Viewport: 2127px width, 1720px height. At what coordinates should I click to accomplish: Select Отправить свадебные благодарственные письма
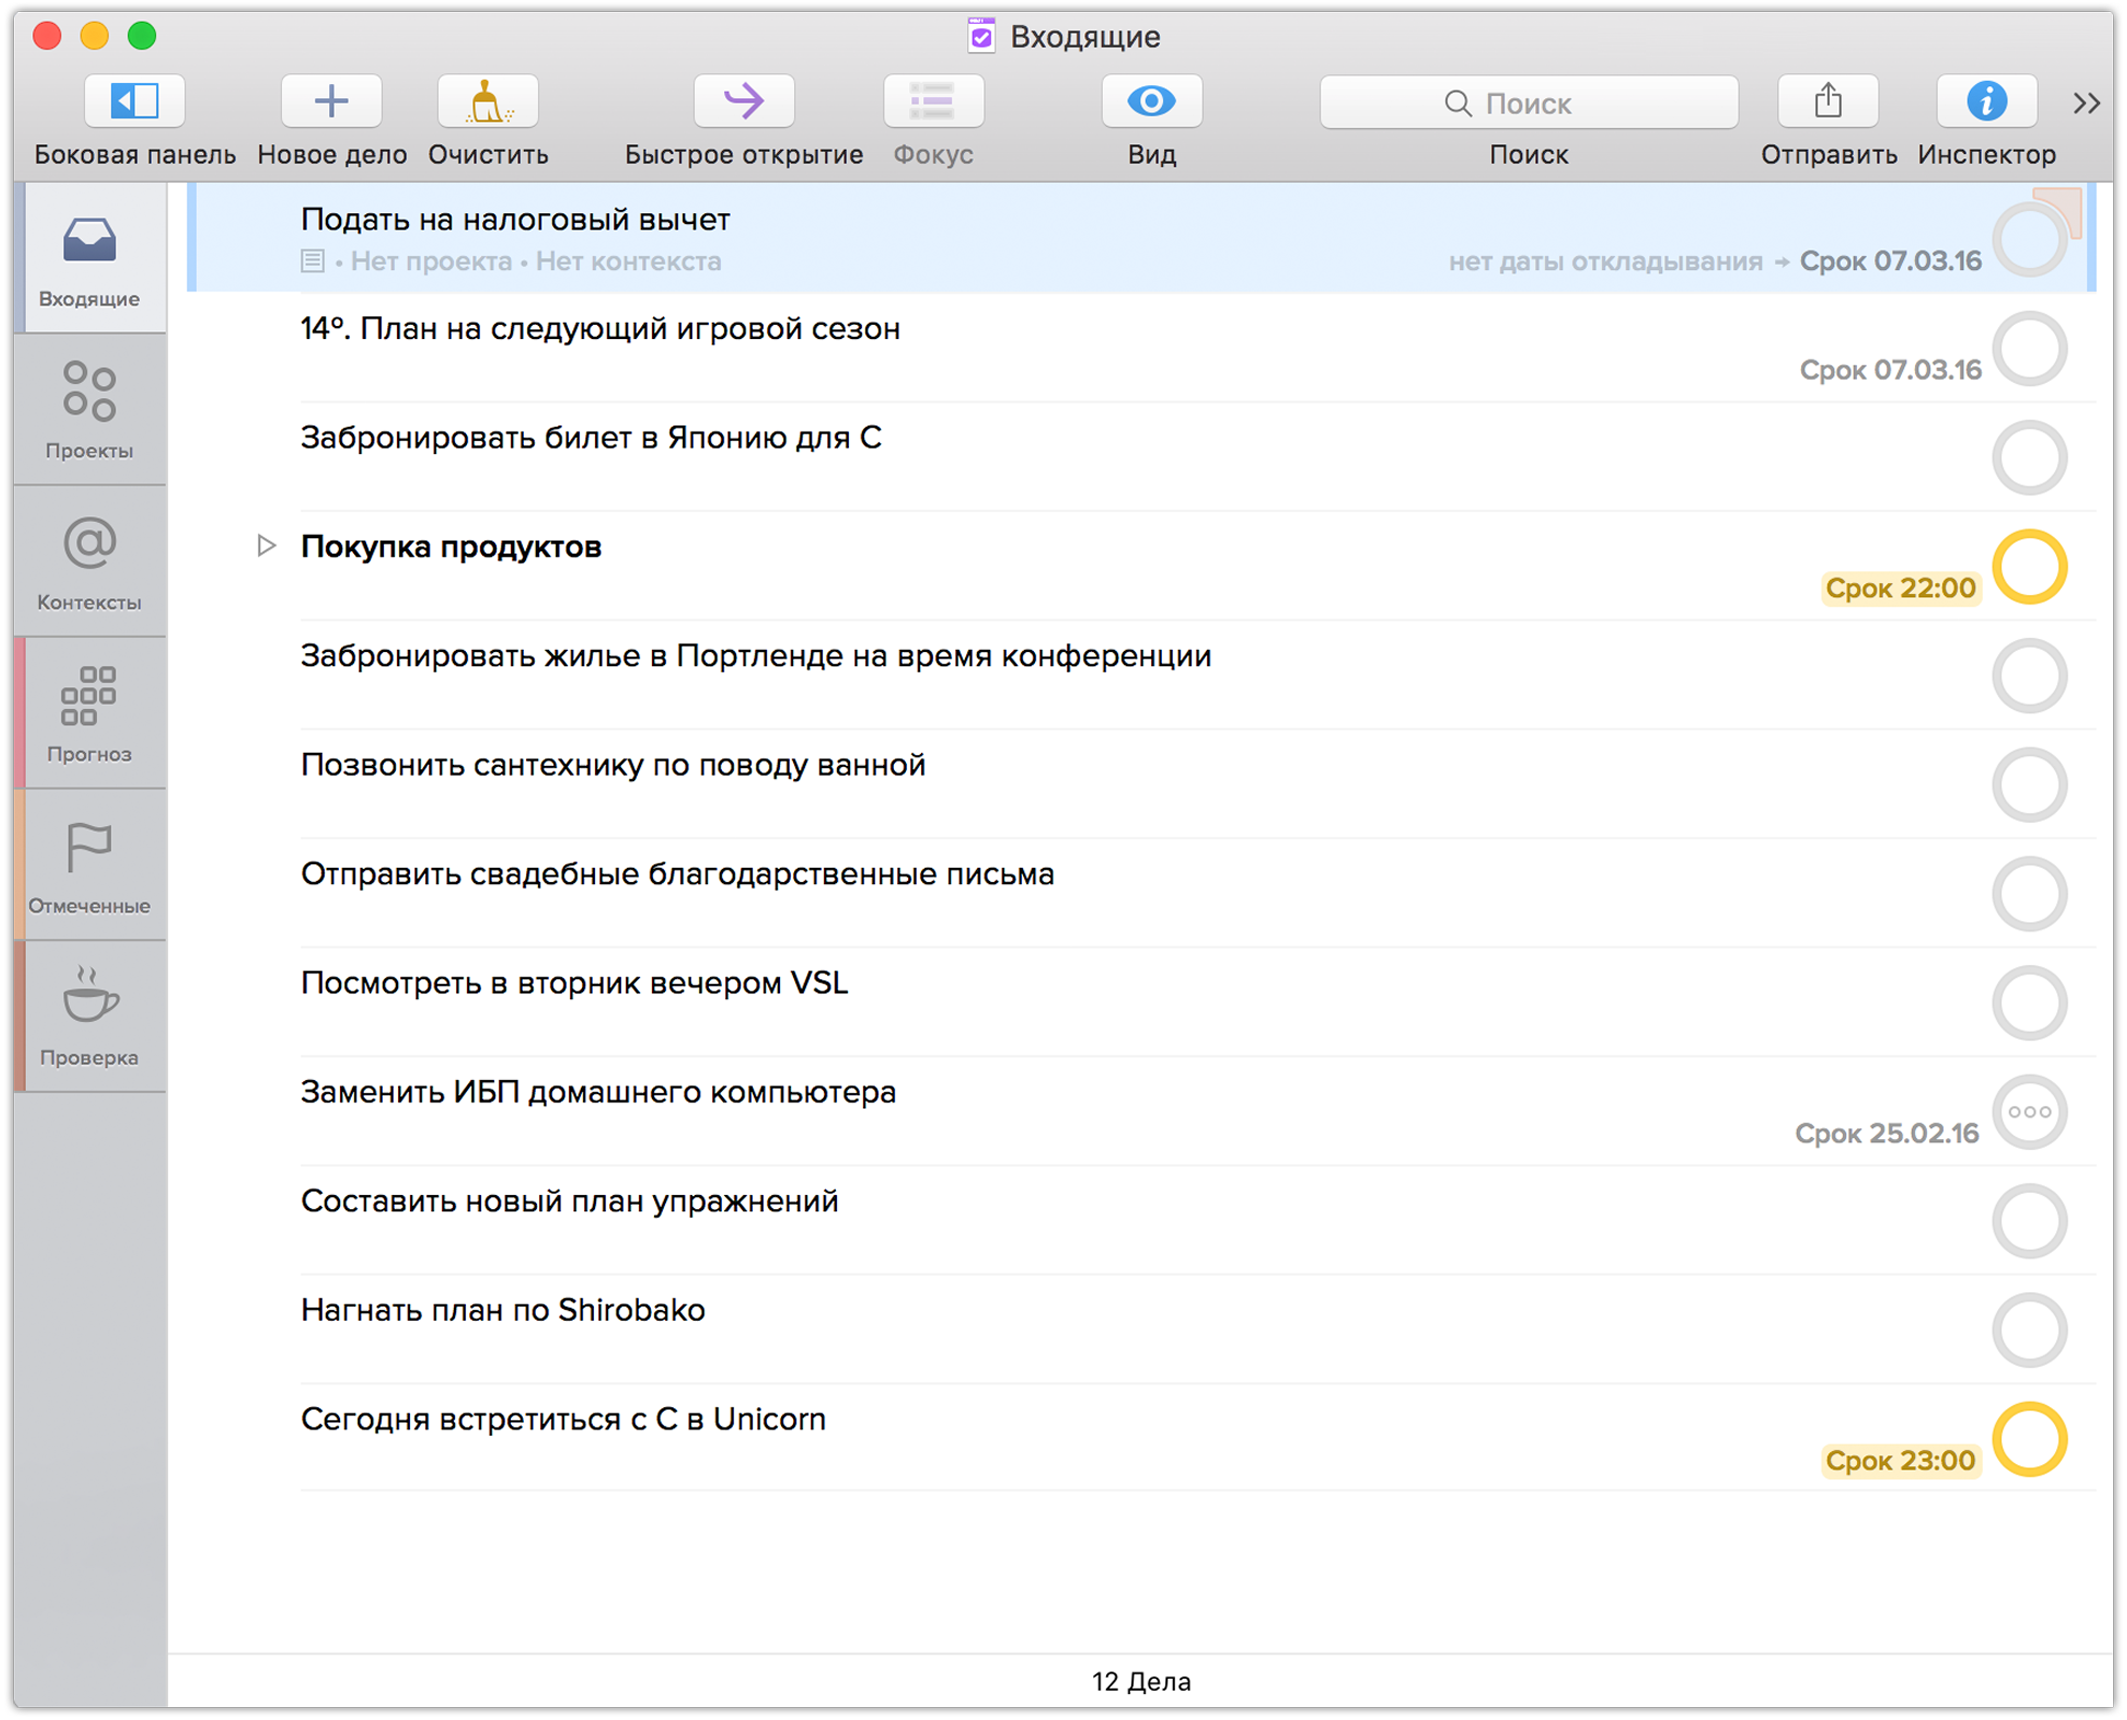click(677, 873)
